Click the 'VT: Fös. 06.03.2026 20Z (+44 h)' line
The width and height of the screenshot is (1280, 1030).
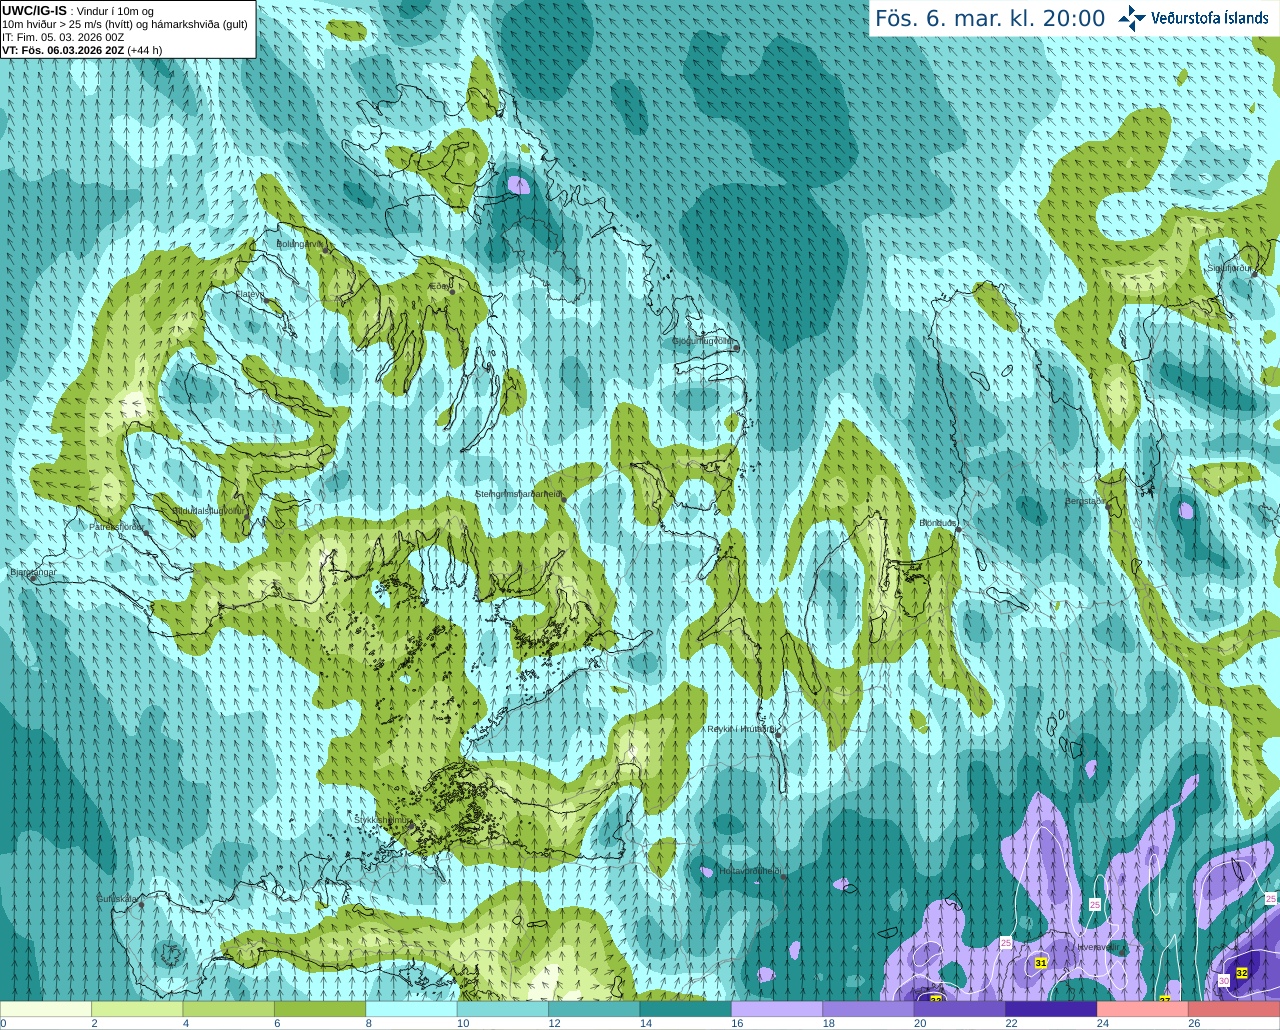point(82,50)
